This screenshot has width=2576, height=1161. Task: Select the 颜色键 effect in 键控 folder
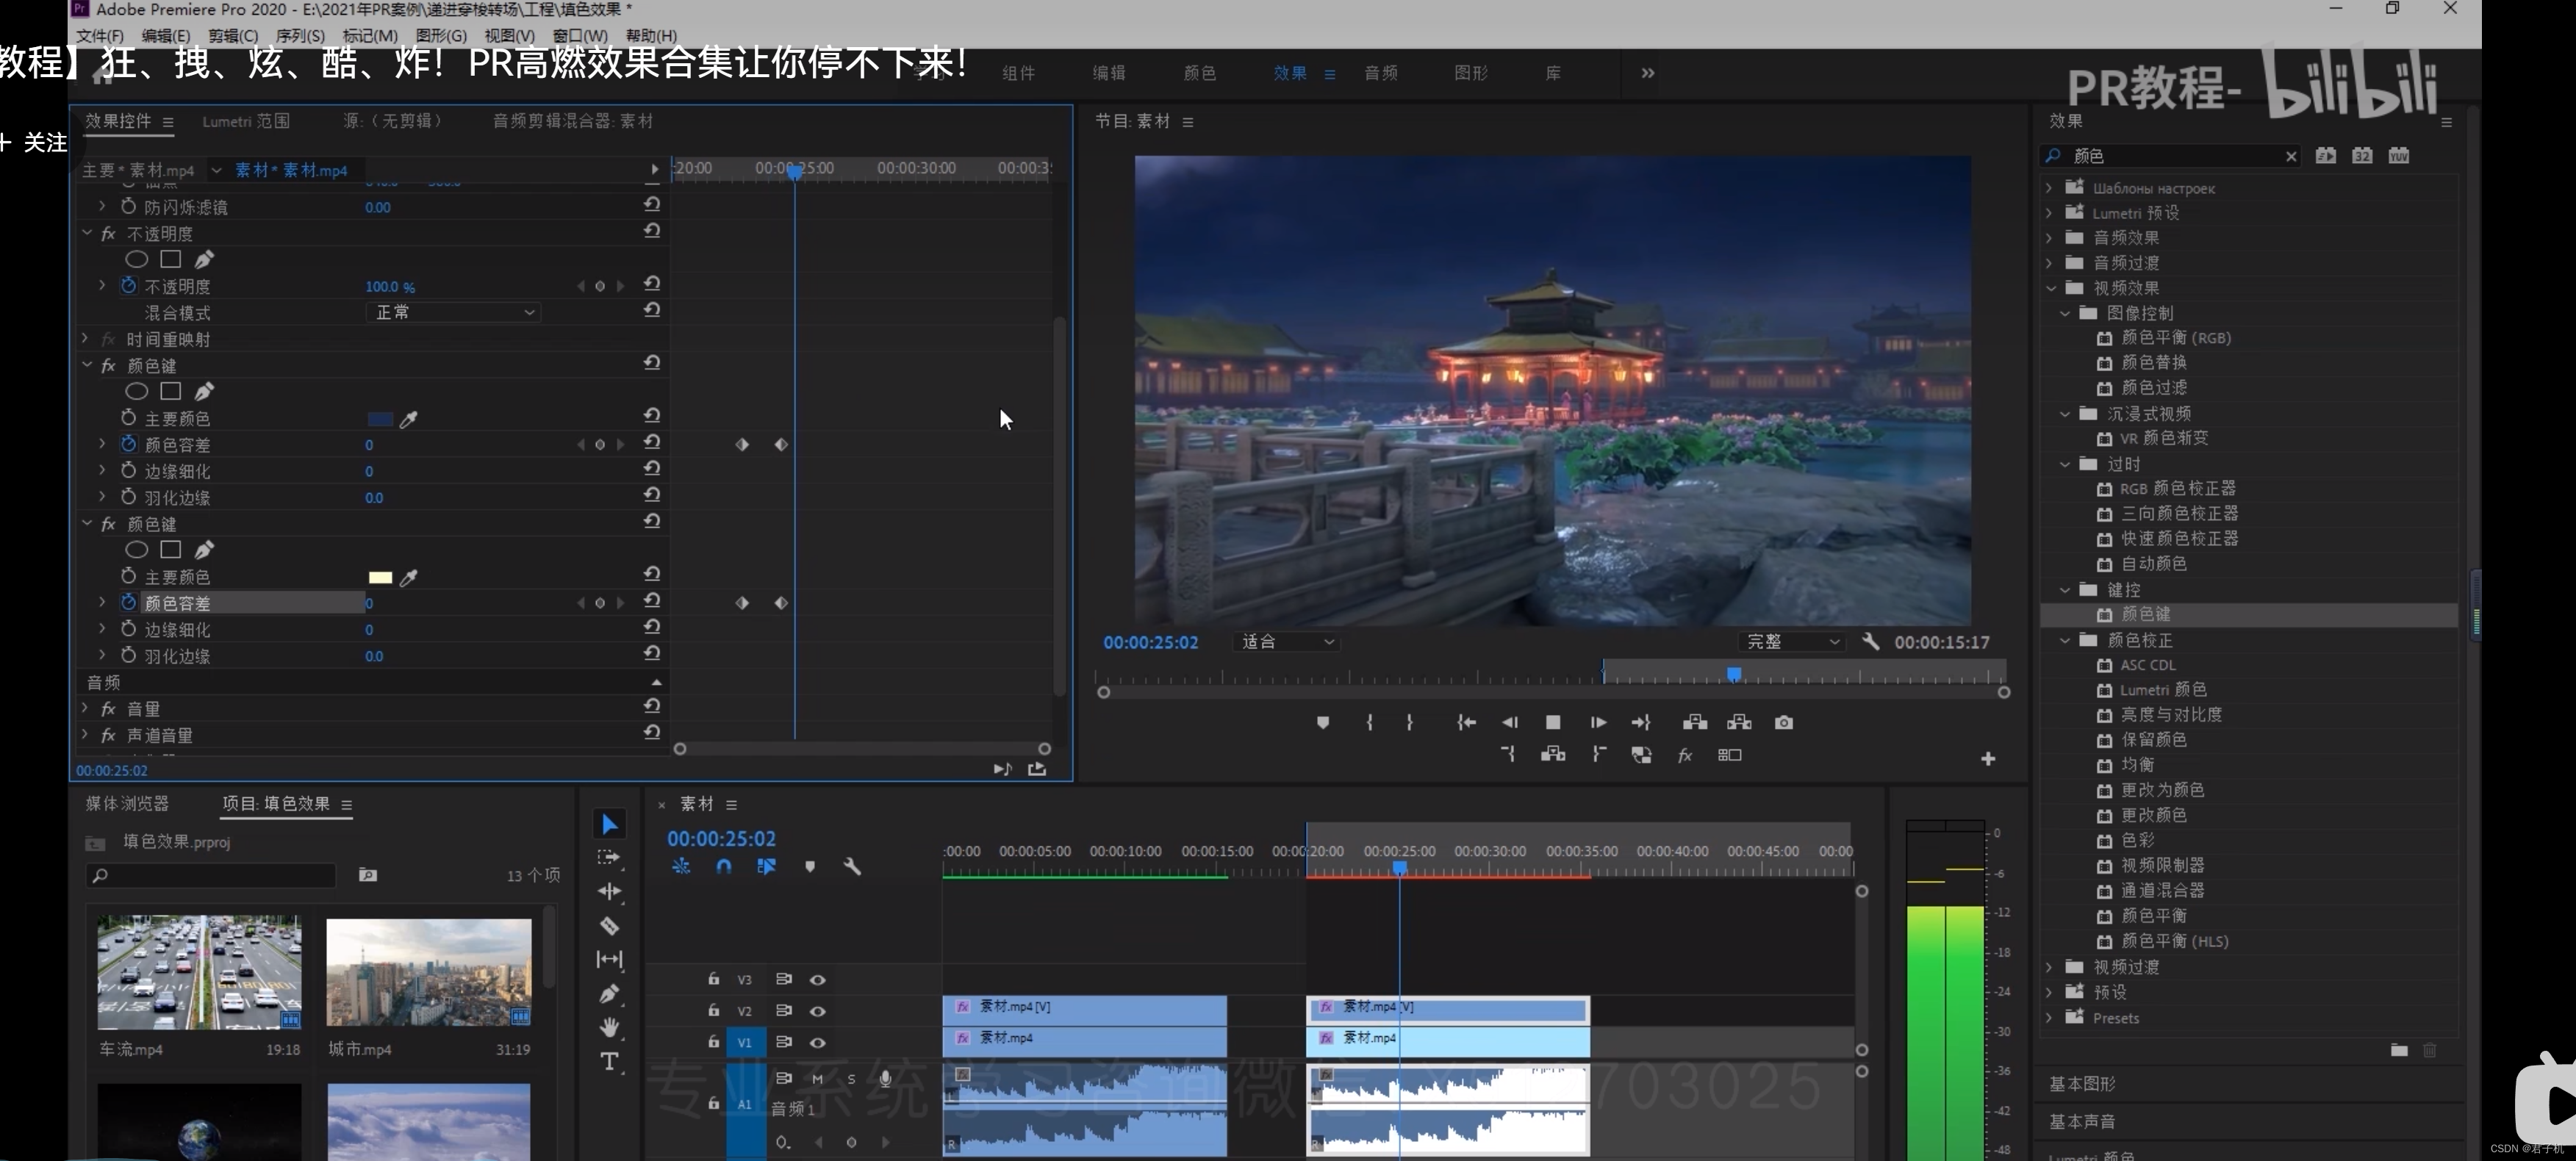[x=2145, y=614]
